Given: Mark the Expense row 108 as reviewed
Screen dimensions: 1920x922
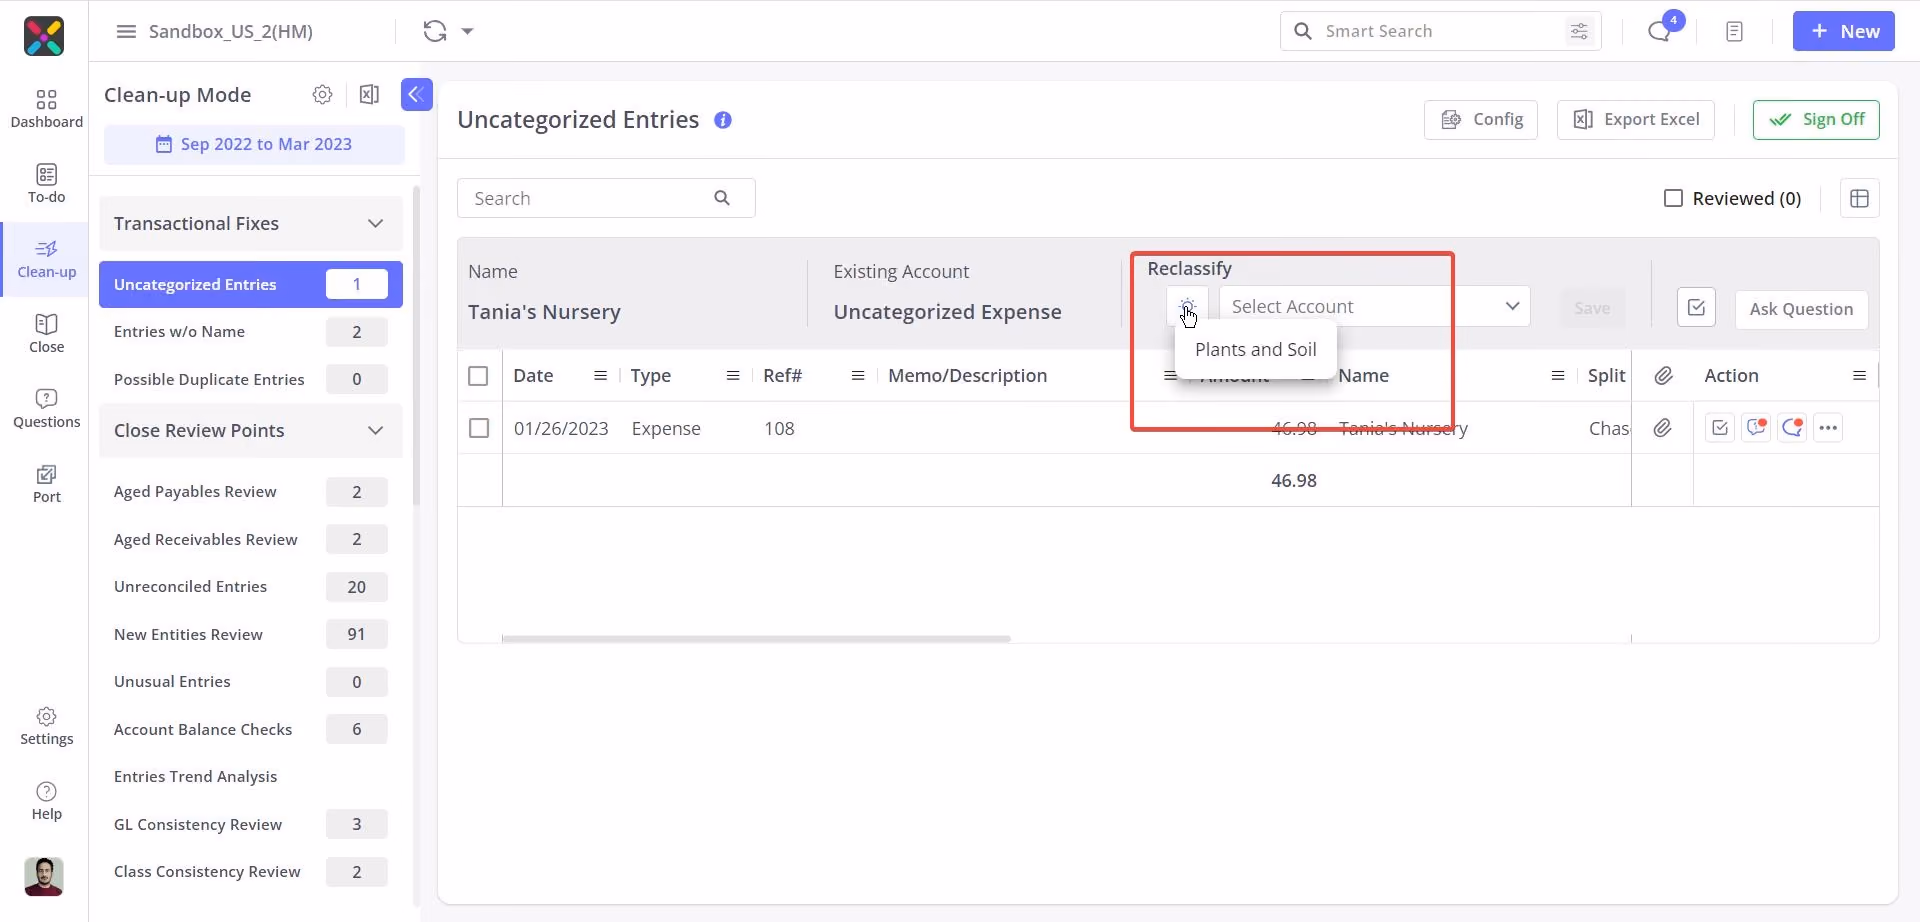Looking at the screenshot, I should click(1719, 428).
